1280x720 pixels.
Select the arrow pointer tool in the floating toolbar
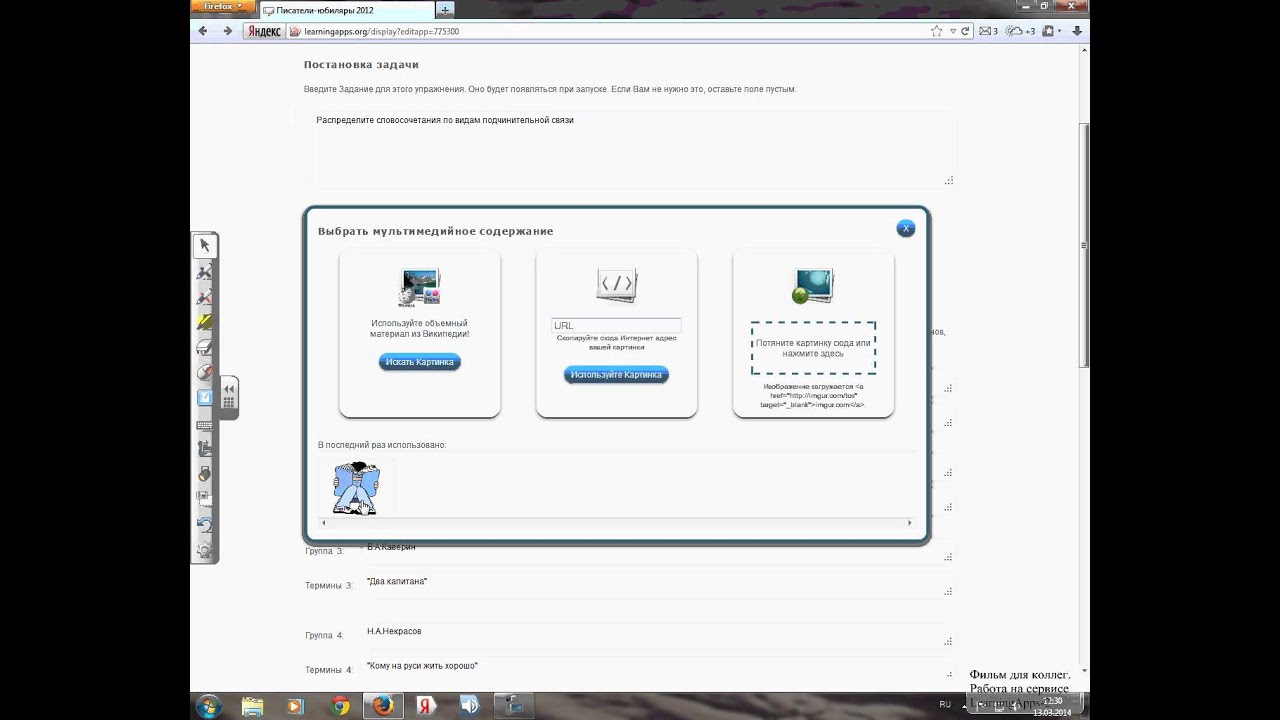[x=204, y=245]
